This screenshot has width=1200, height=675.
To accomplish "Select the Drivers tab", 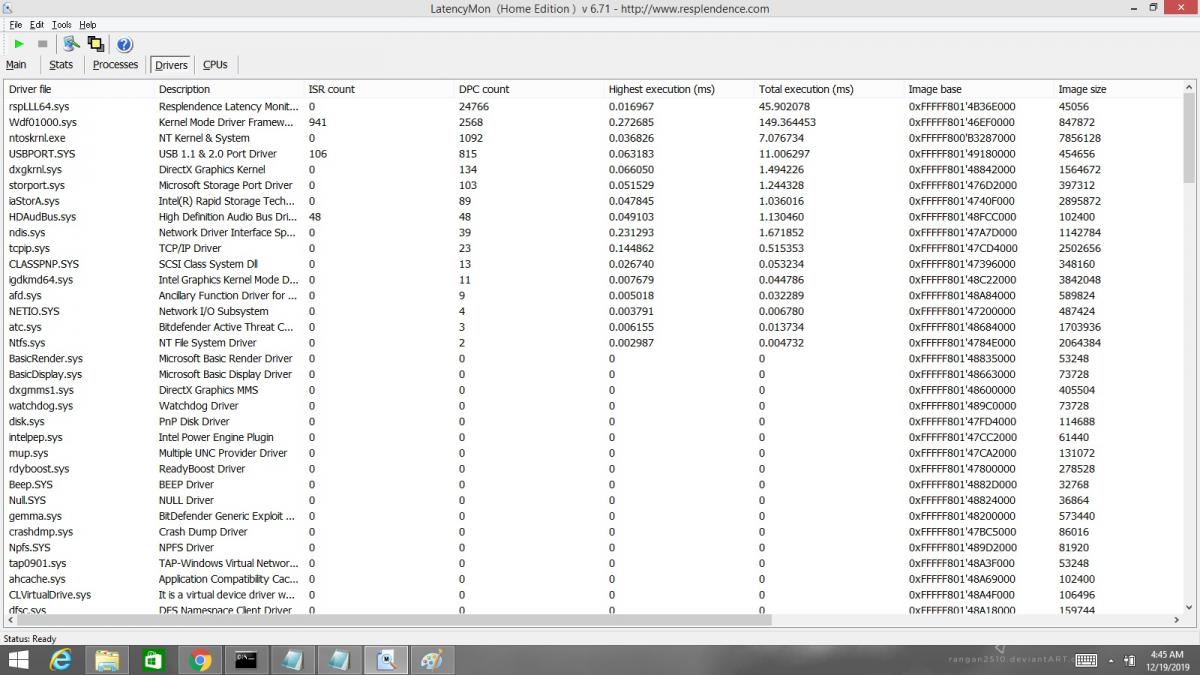I will 171,65.
